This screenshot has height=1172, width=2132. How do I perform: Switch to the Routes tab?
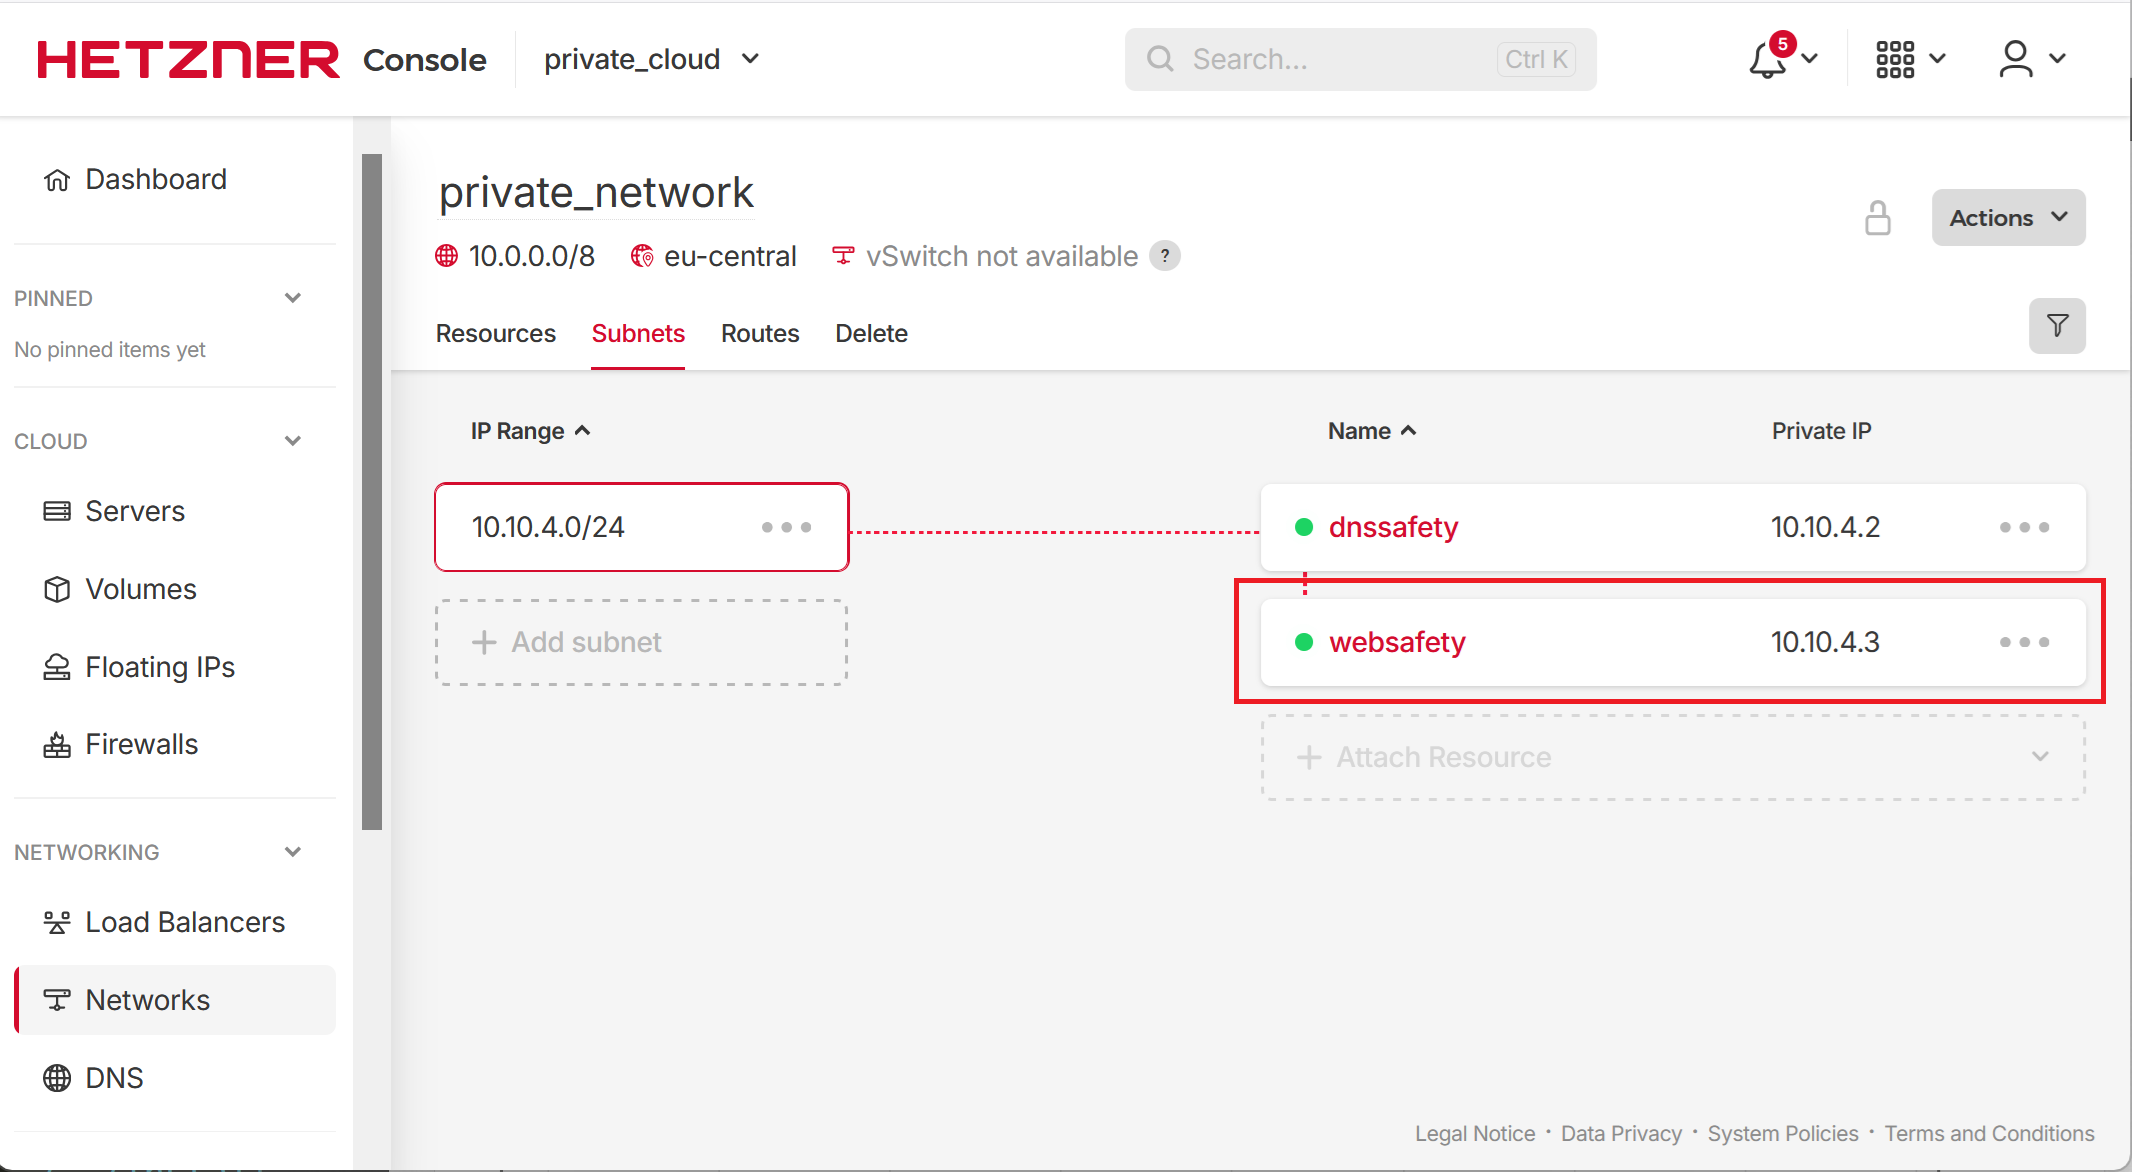760,333
